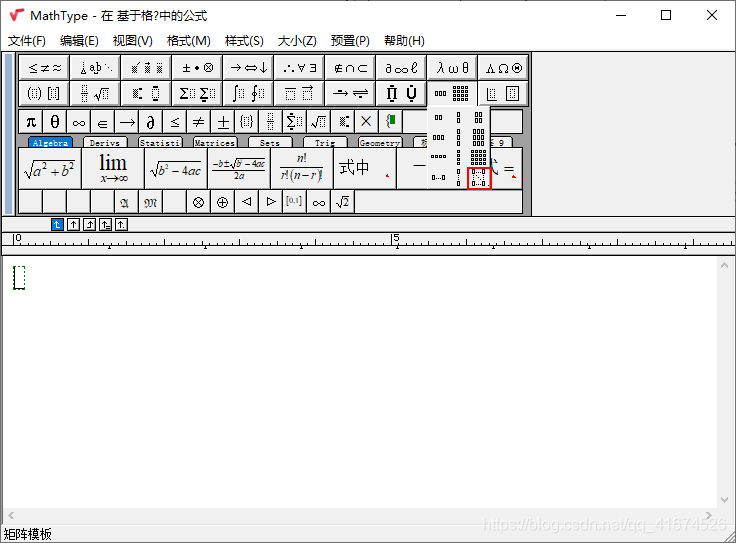
Task: Open the integral templates palette
Action: tap(248, 93)
